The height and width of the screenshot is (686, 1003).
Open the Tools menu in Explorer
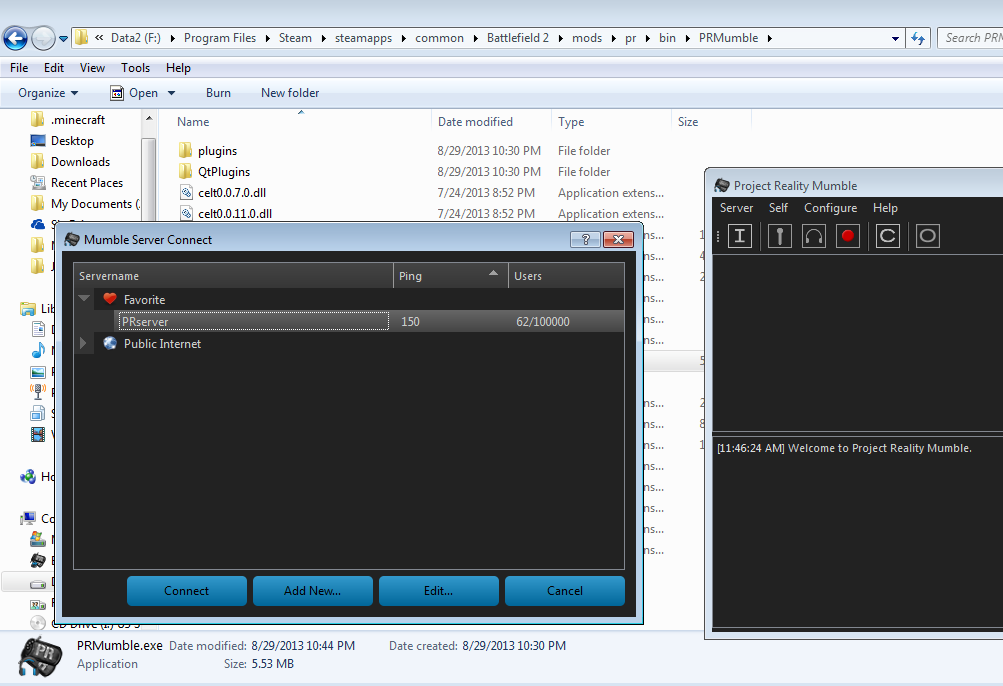click(136, 68)
